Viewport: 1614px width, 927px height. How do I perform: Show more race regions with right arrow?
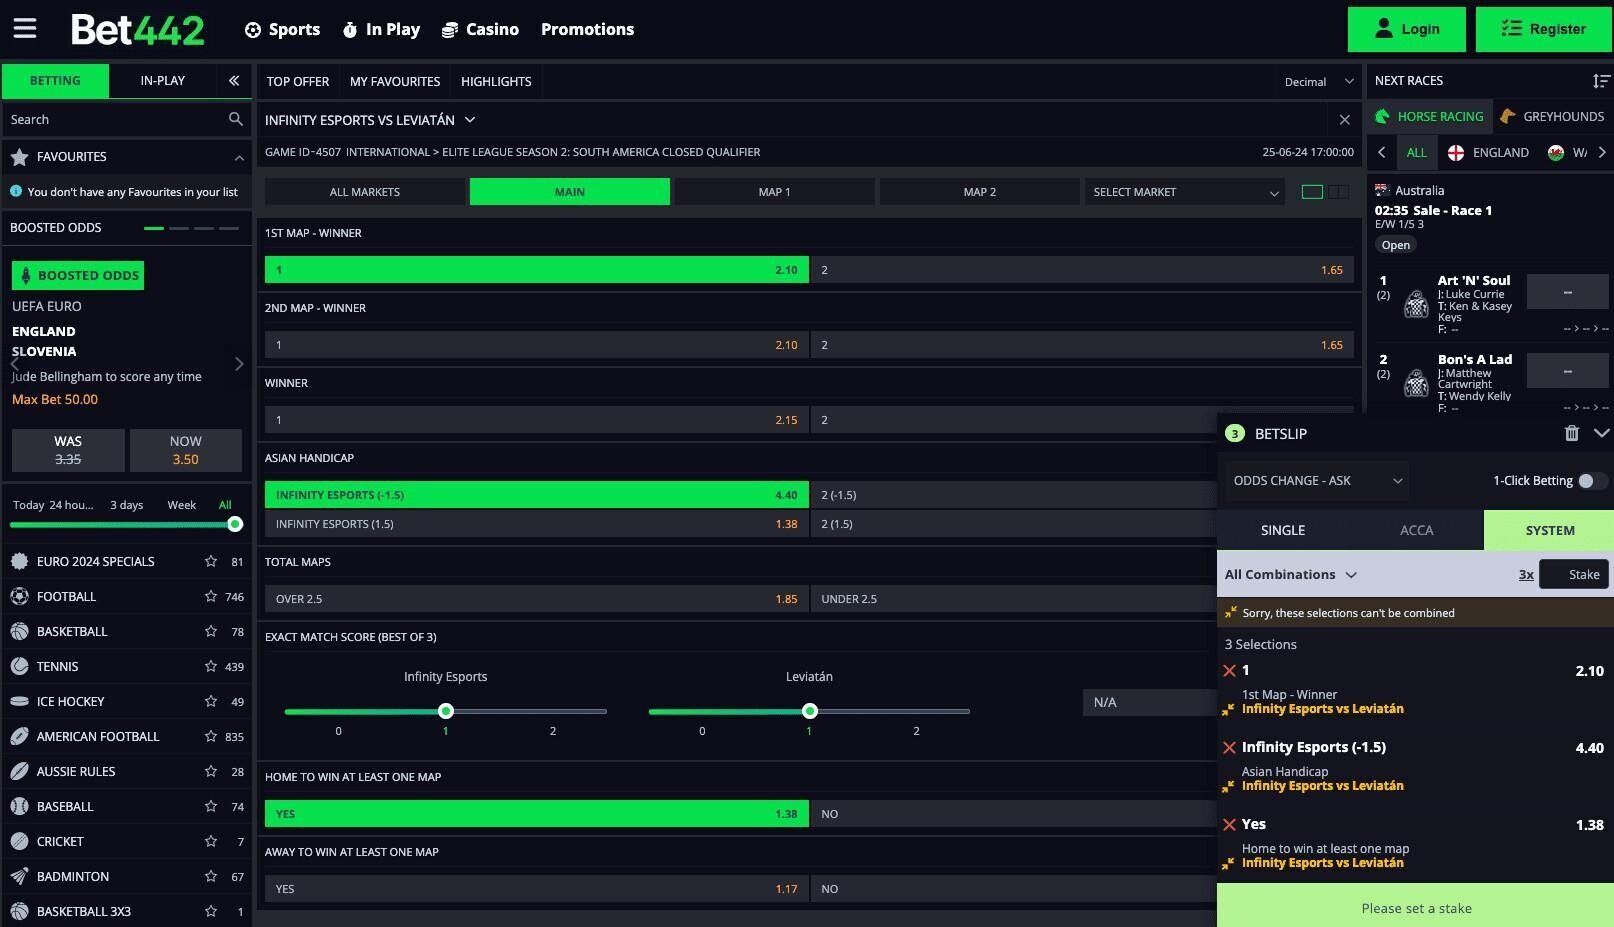point(1602,153)
